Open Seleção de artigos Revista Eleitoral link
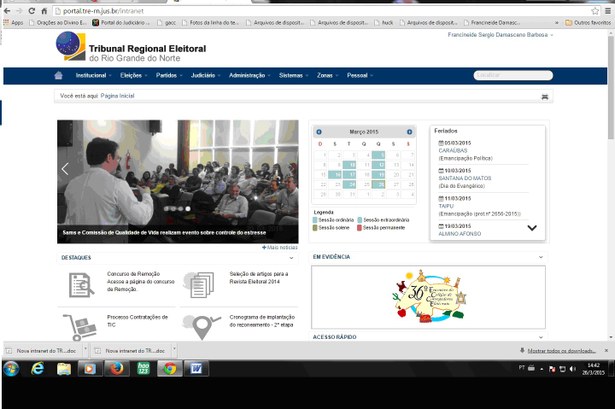Viewport: 615px width, 409px height. point(259,278)
